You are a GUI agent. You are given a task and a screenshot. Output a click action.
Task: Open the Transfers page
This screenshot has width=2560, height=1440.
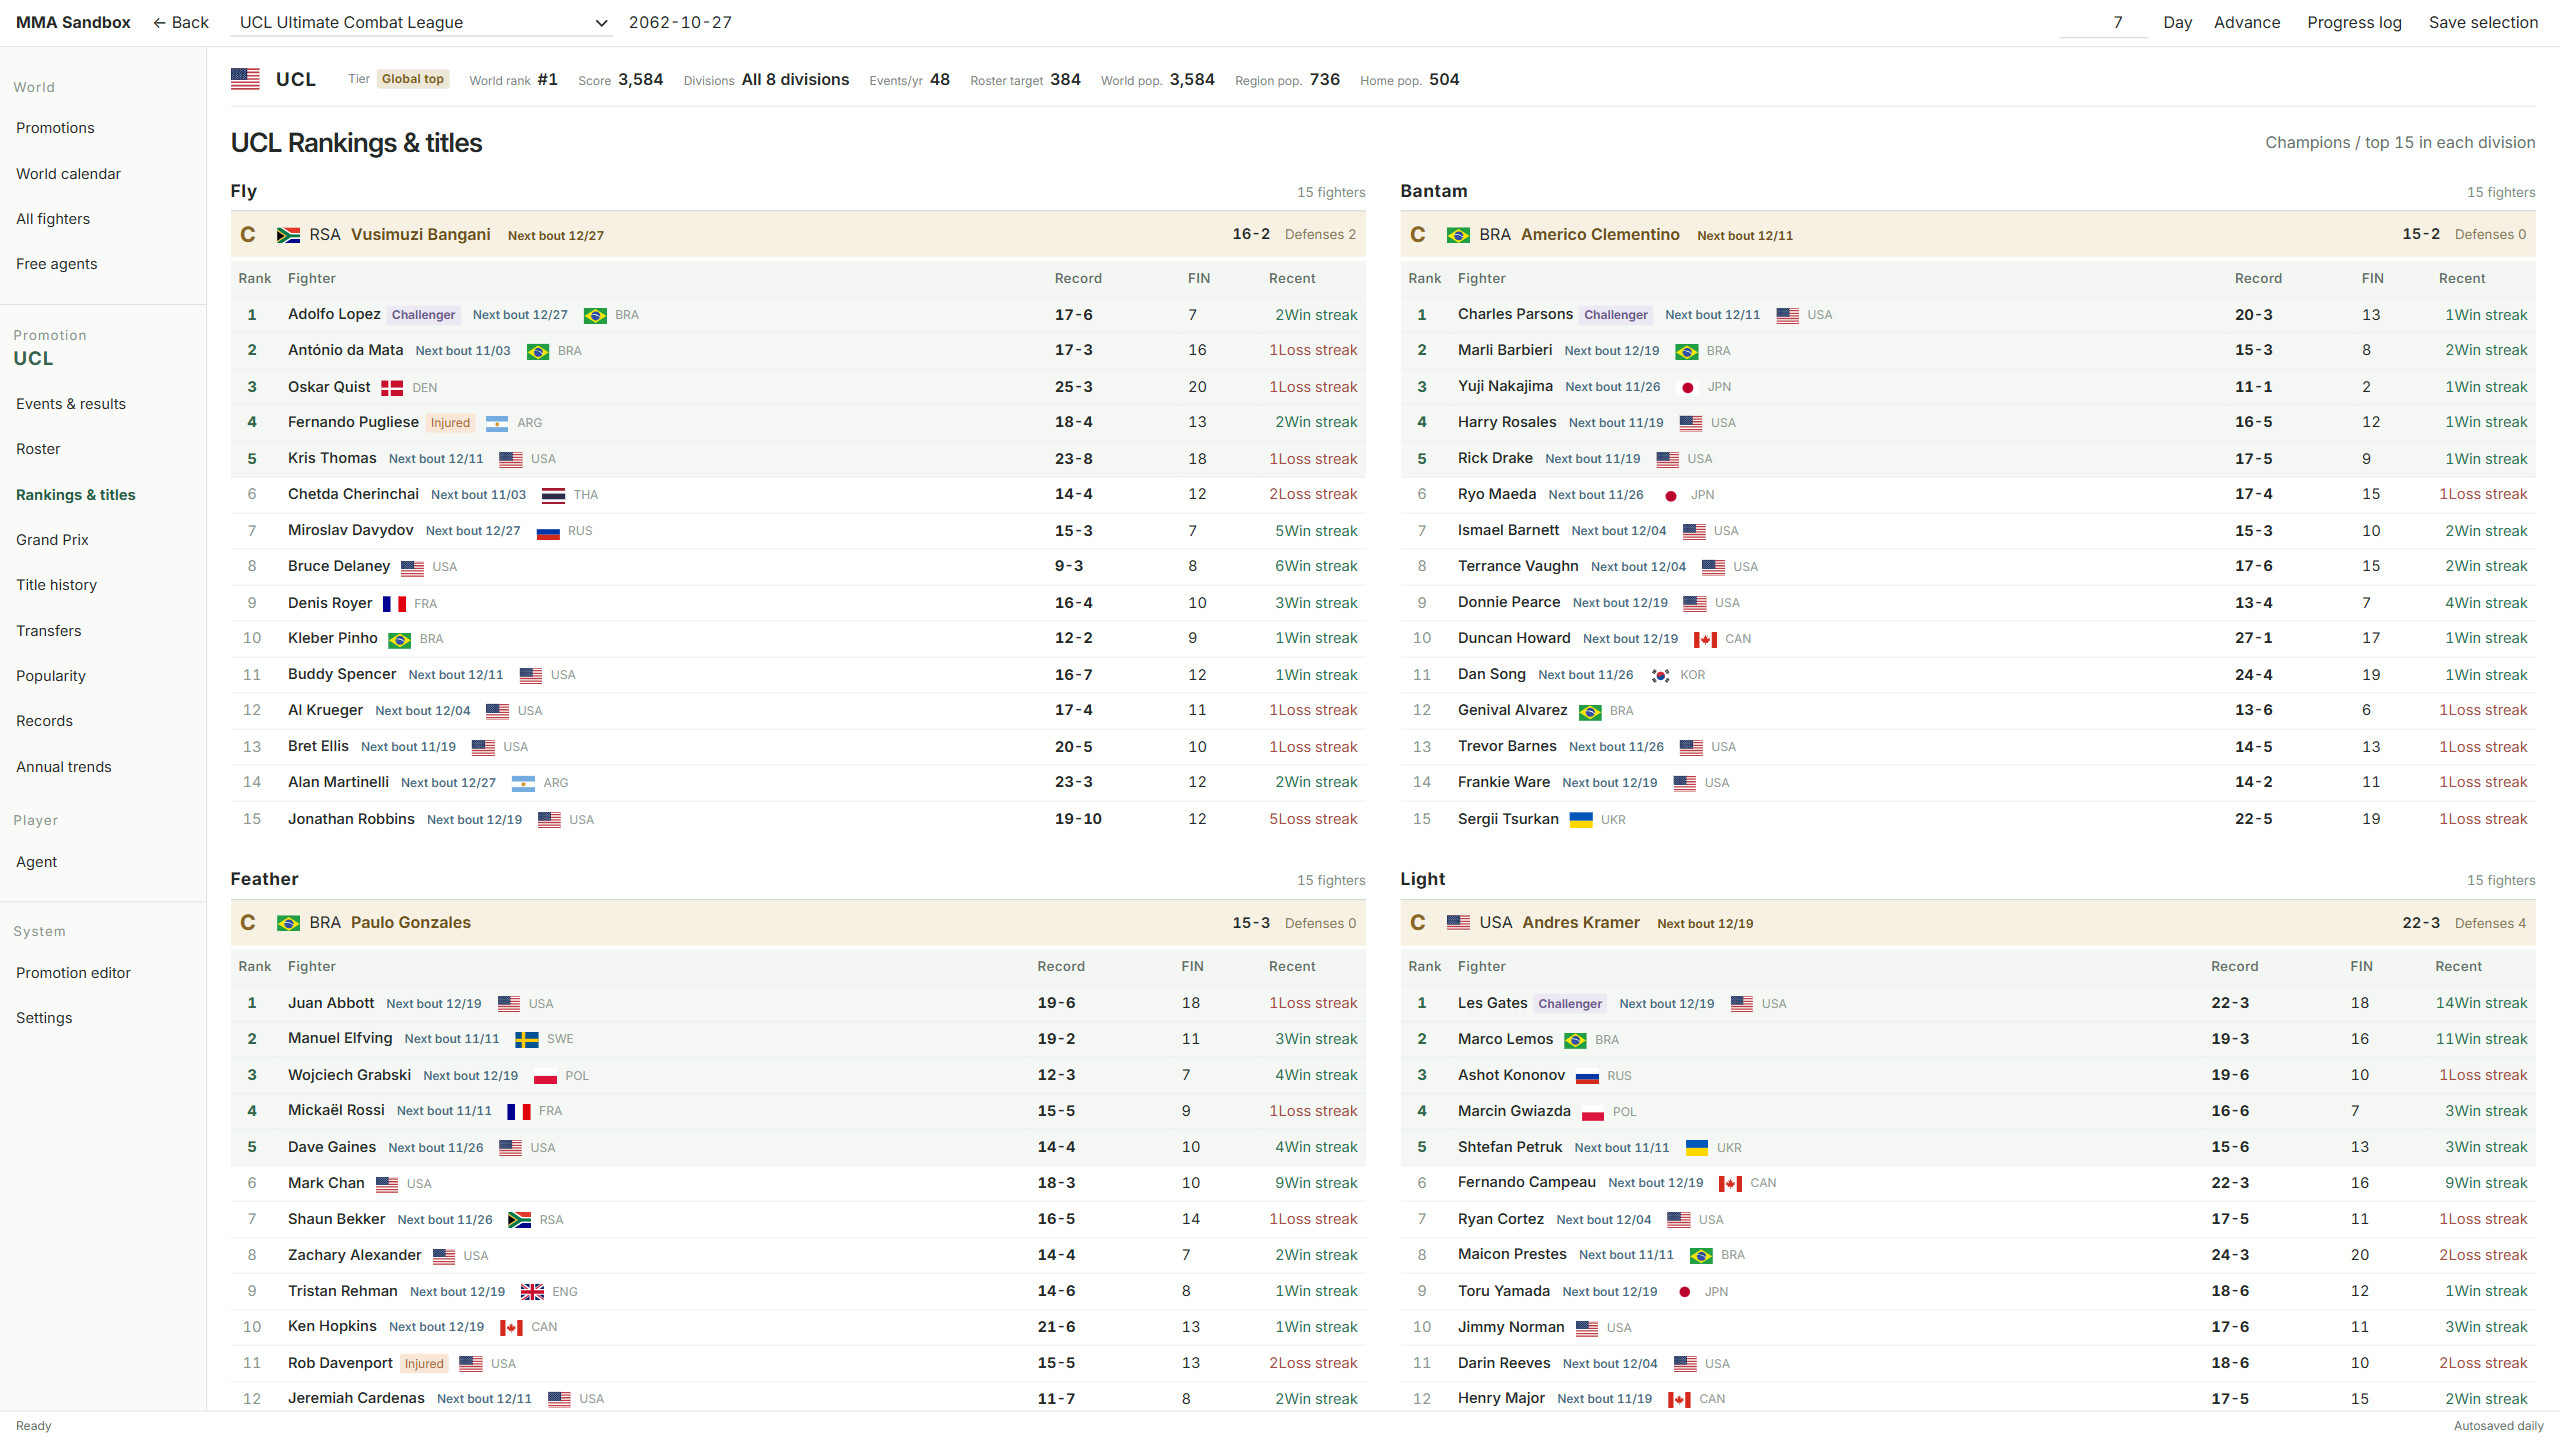pyautogui.click(x=49, y=631)
